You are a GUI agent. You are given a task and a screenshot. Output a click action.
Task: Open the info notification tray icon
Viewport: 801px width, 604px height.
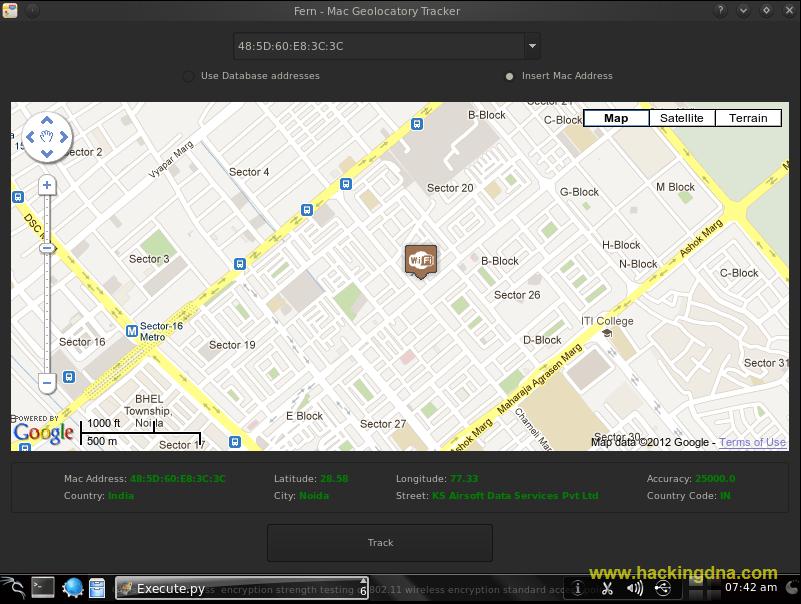point(578,588)
